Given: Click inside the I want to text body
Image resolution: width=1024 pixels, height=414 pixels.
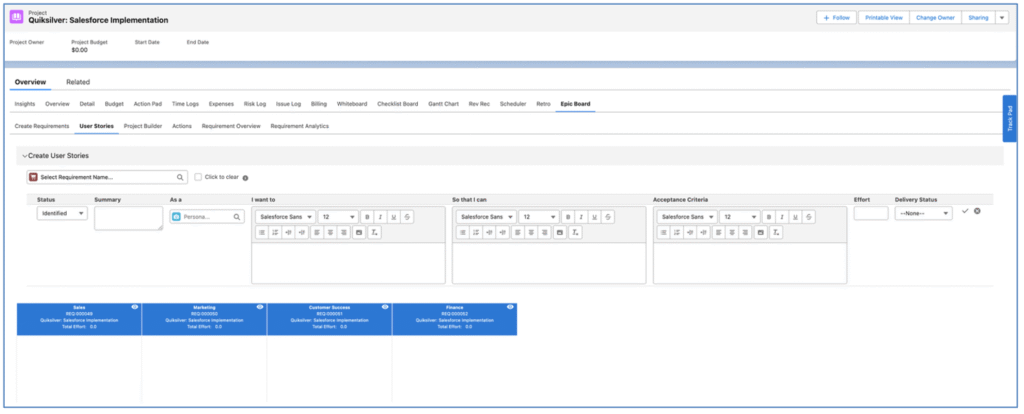Looking at the screenshot, I should 348,263.
